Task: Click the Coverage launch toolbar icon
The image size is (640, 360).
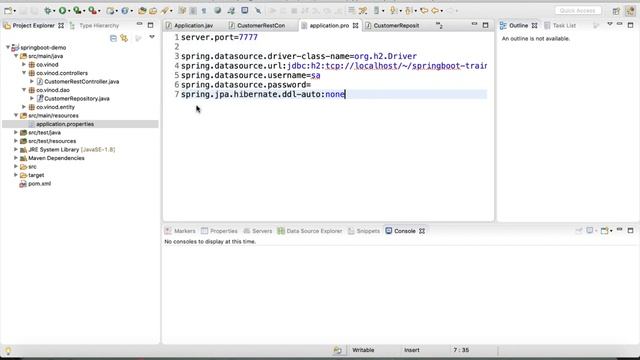Action: 77,11
